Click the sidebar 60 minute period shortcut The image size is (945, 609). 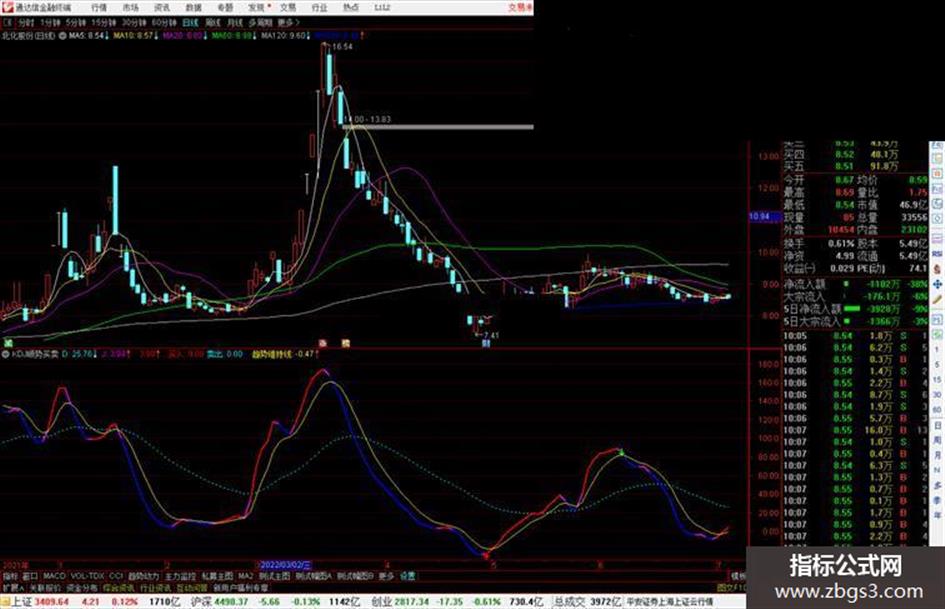click(x=937, y=410)
